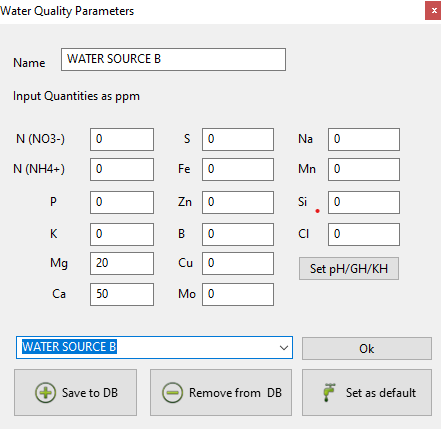The height and width of the screenshot is (429, 441).
Task: Close the Water Quality Parameters window
Action: tap(433, 11)
